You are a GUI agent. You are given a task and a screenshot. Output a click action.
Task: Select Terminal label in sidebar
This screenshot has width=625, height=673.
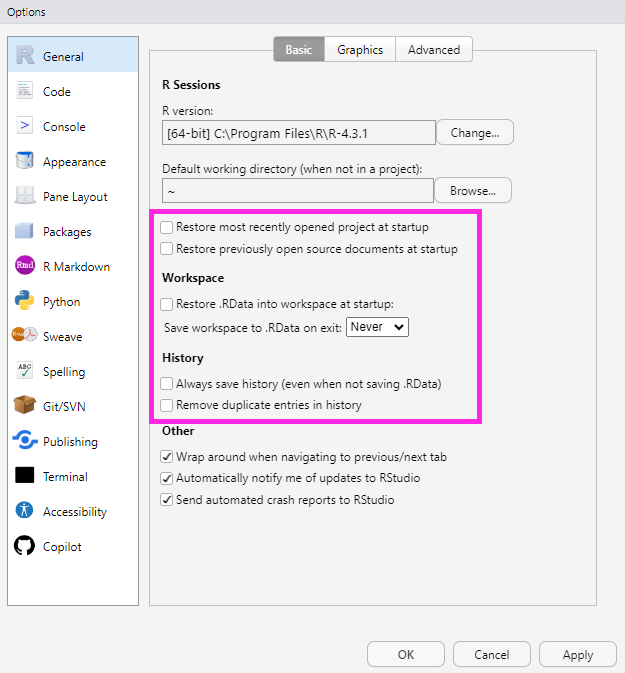(65, 476)
